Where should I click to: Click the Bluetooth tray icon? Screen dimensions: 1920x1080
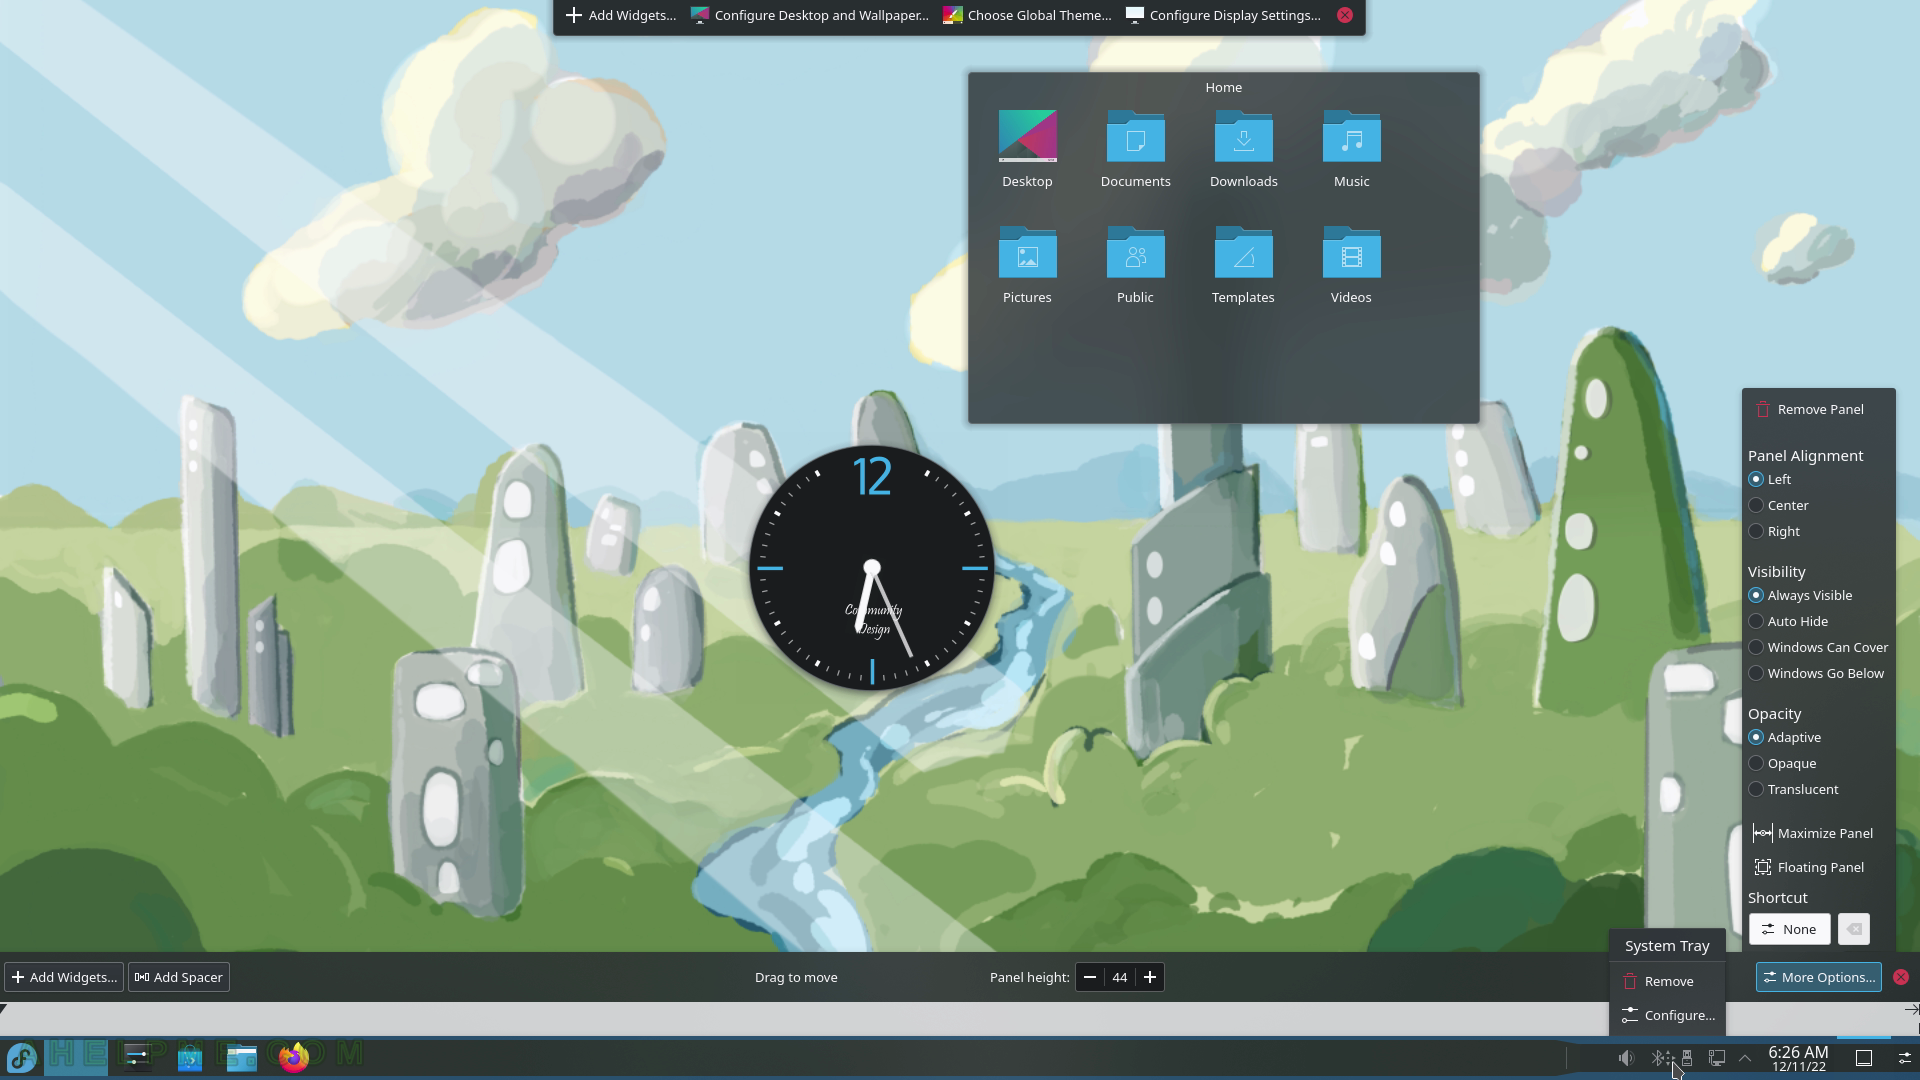point(1658,1058)
